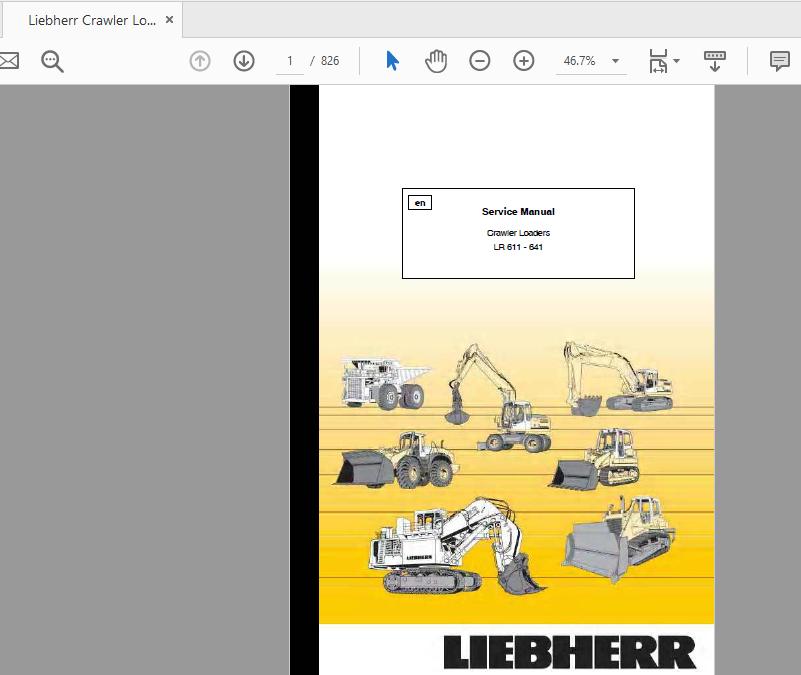Edit the current page number field
Image resolution: width=801 pixels, height=675 pixels.
pyautogui.click(x=290, y=61)
